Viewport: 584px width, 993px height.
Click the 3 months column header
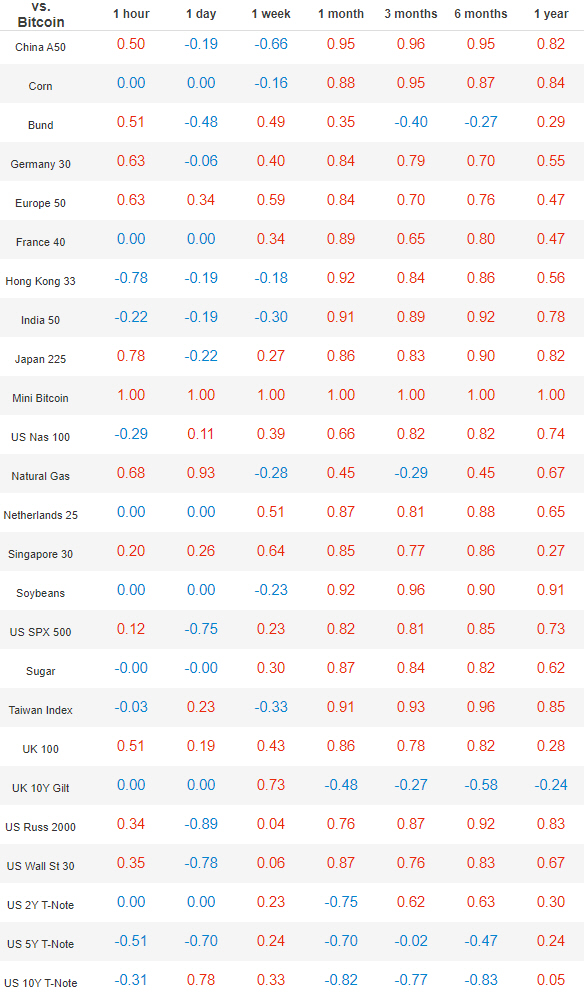click(411, 13)
